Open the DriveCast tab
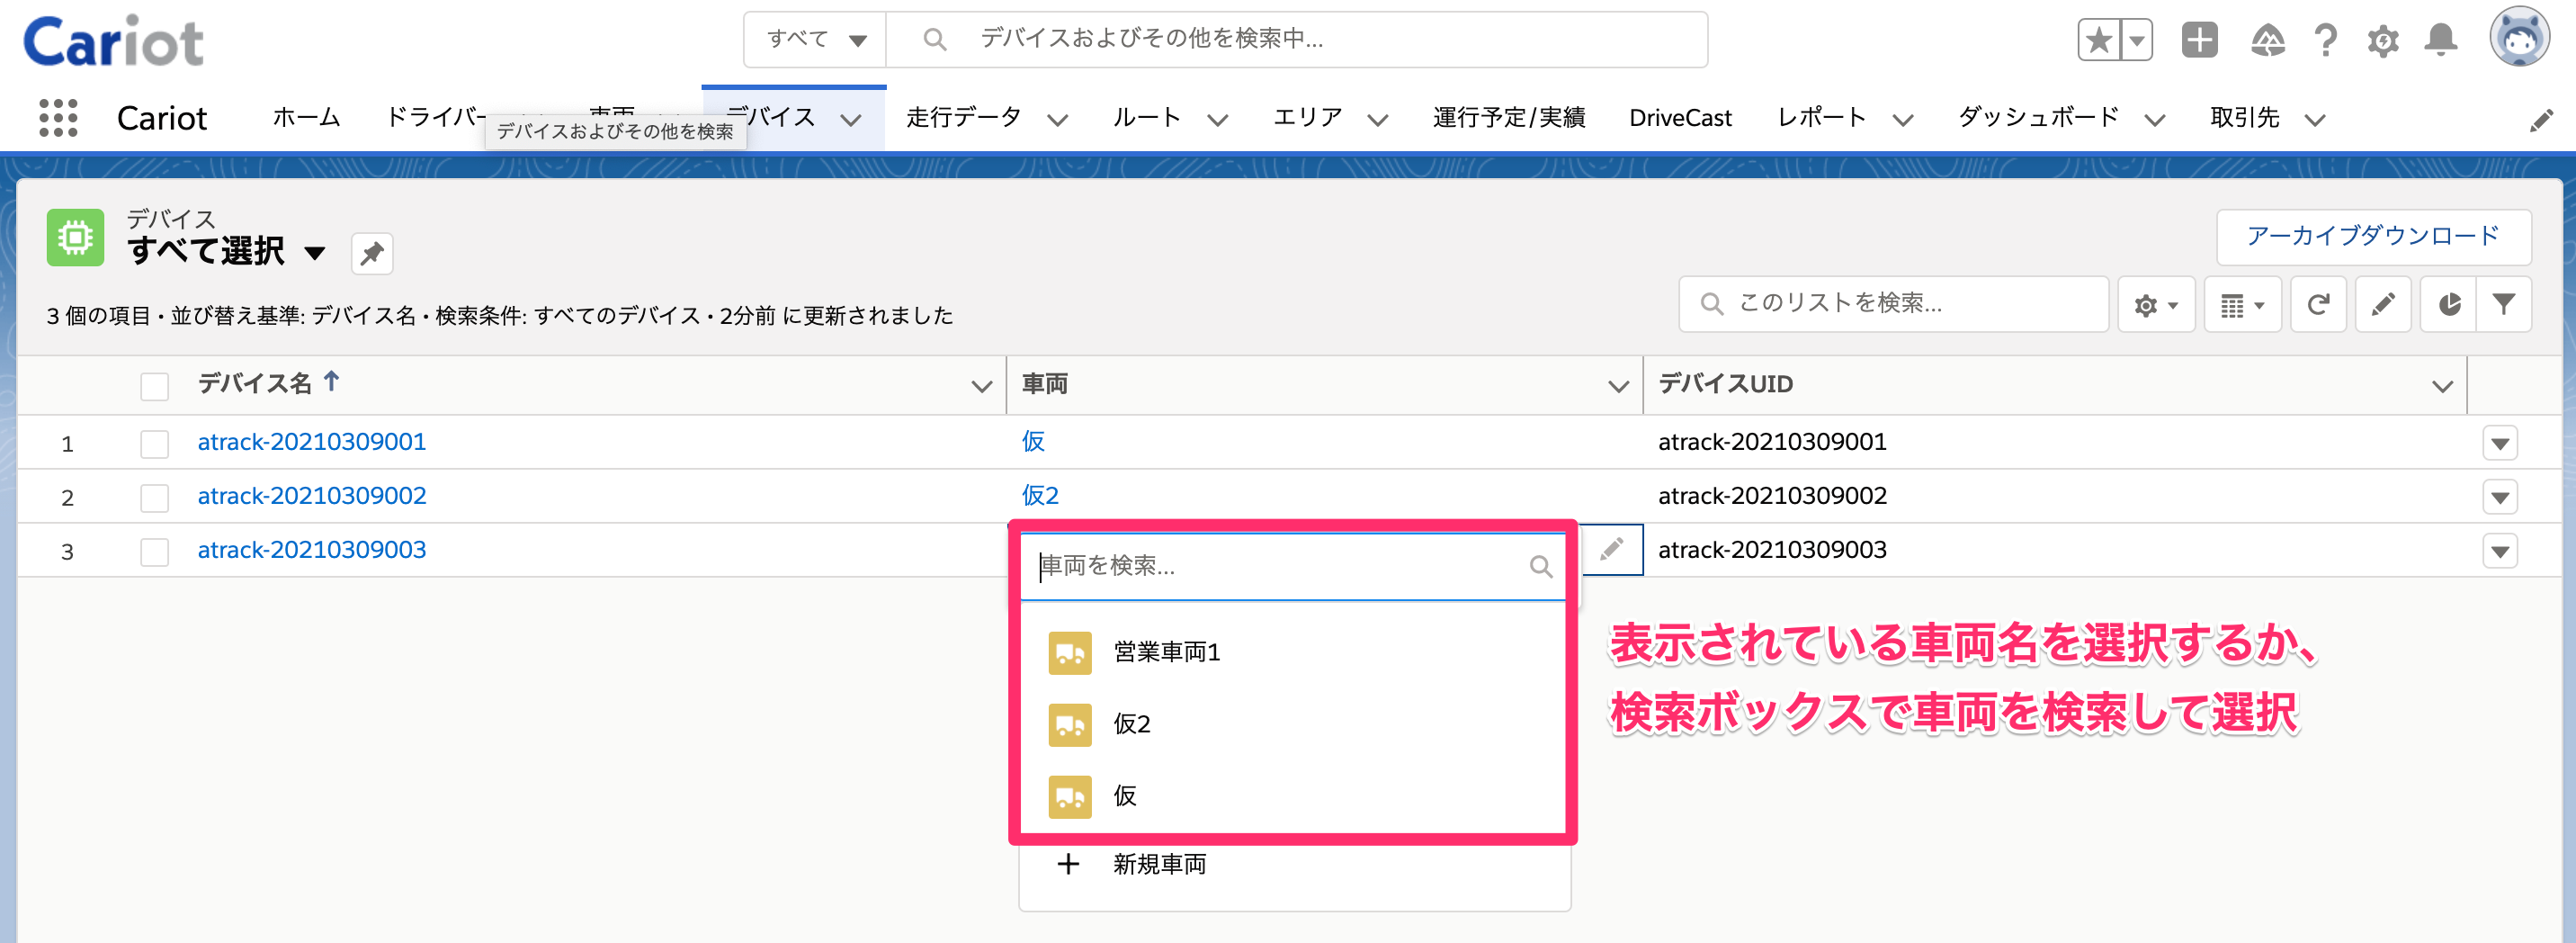Viewport: 2576px width, 943px height. coord(1680,118)
